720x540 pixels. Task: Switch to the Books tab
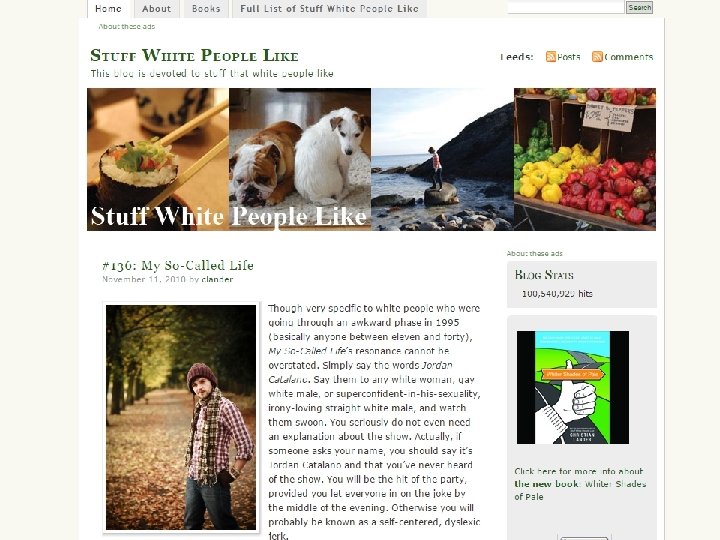pyautogui.click(x=206, y=9)
